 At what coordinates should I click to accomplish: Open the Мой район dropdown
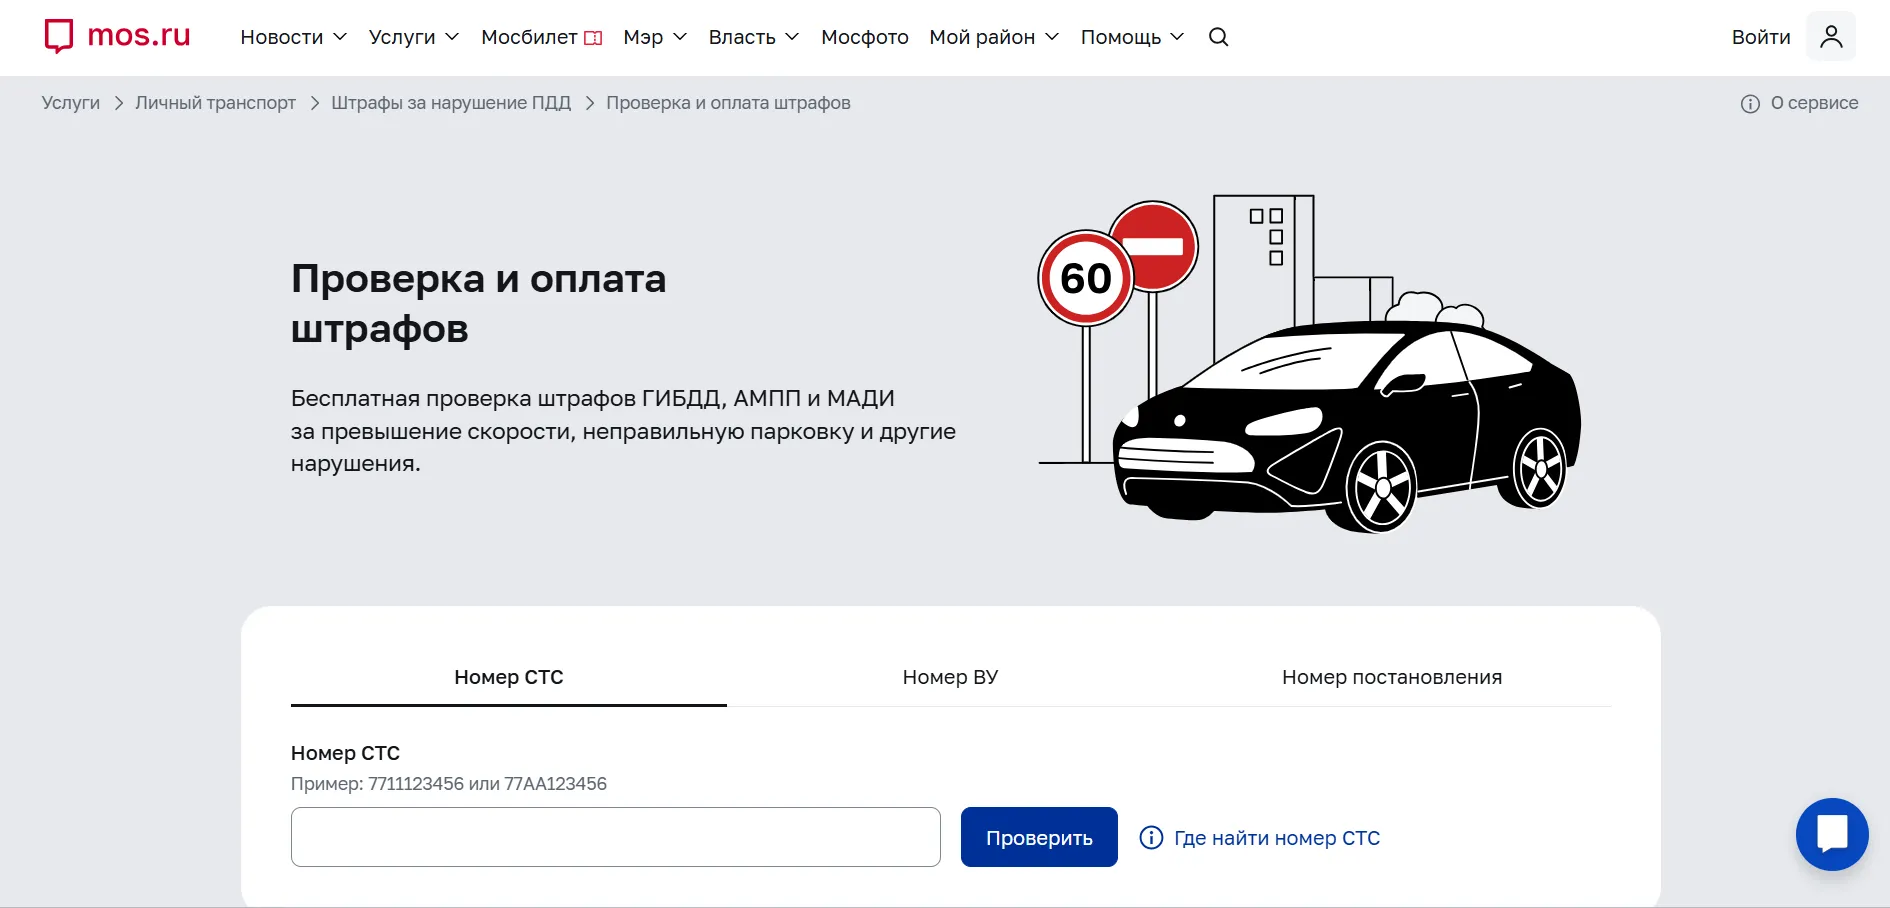[991, 37]
